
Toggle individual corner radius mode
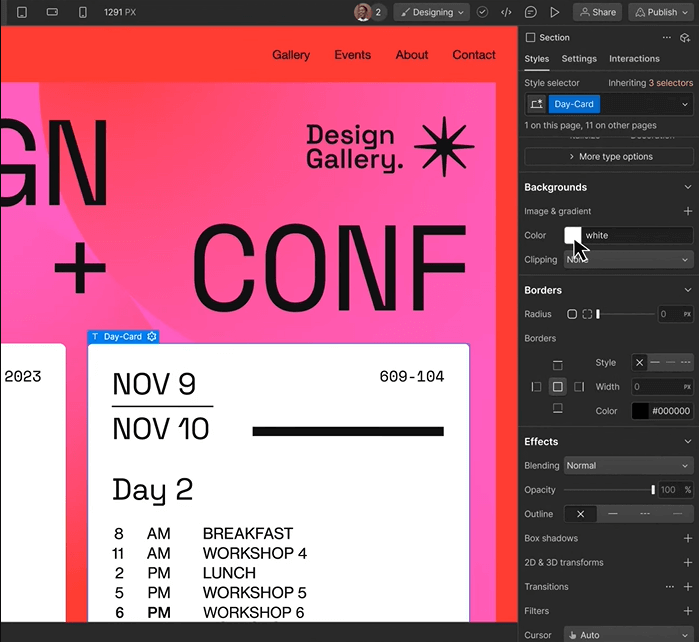click(x=587, y=314)
